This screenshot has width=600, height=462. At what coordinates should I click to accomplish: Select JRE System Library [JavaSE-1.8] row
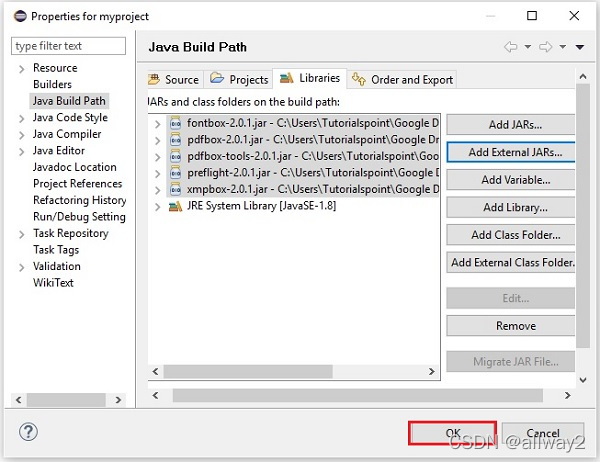(261, 206)
